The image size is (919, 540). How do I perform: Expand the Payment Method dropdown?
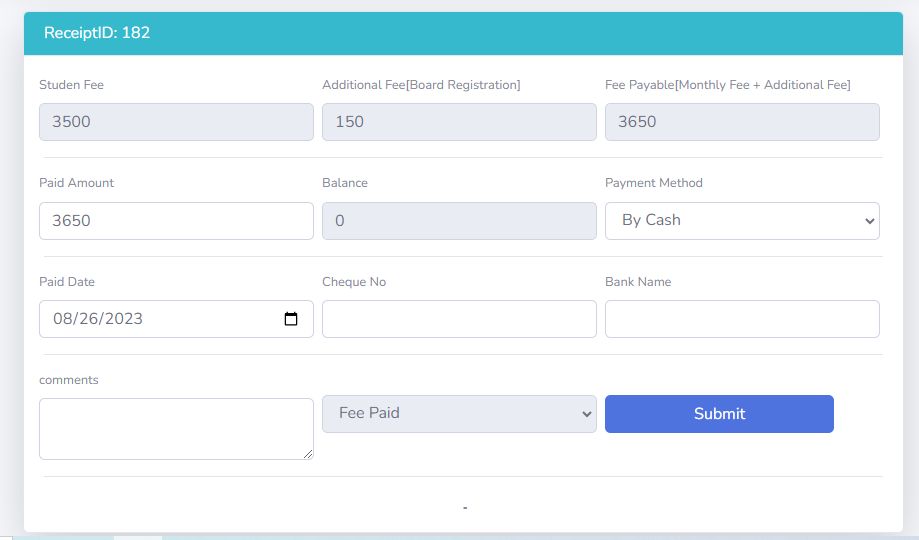742,221
